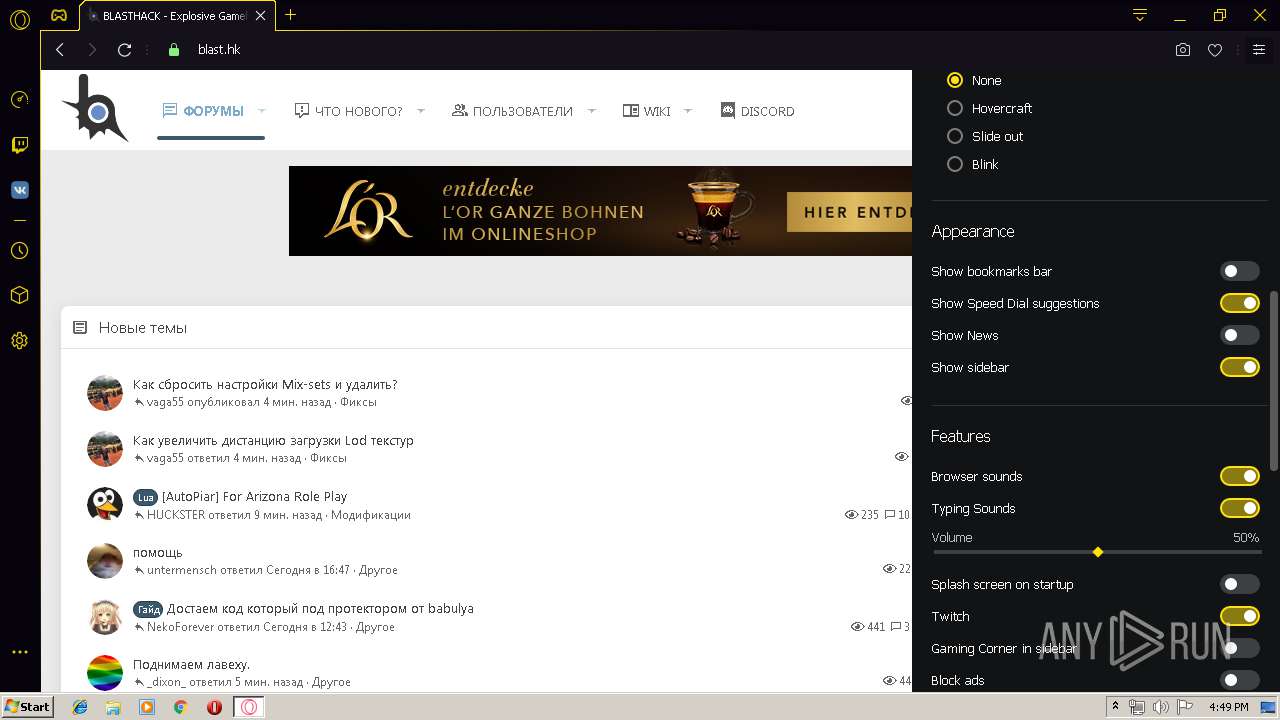Select the Slide out option
1280x720 pixels.
click(x=955, y=136)
